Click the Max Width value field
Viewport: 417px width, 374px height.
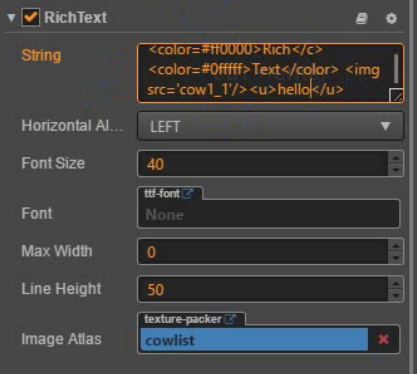(x=263, y=252)
